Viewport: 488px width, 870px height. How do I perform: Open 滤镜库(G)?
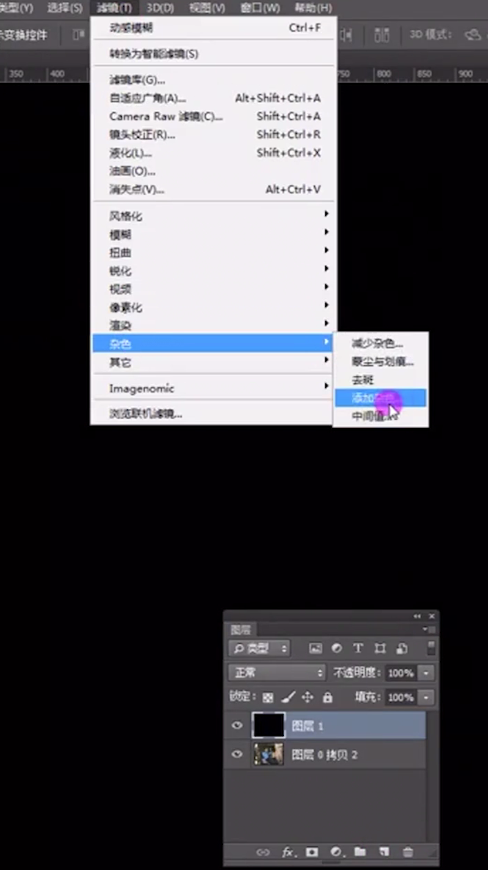(214, 80)
